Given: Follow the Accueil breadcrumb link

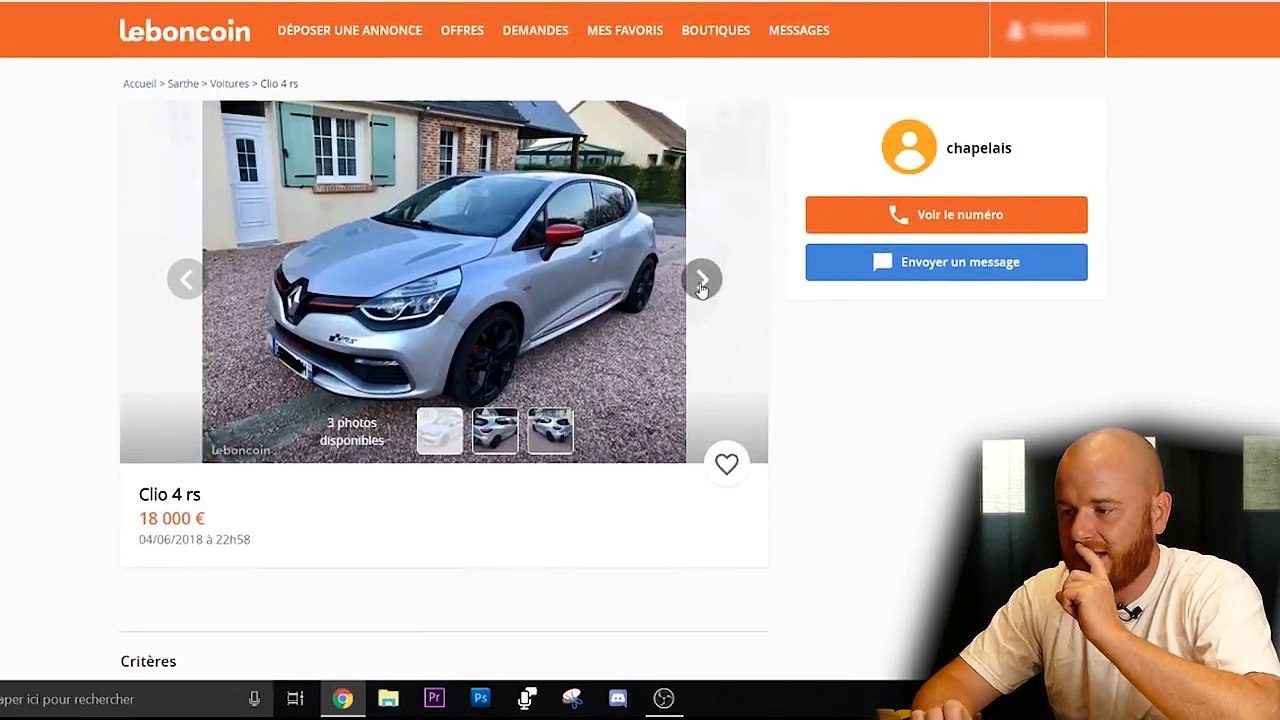Looking at the screenshot, I should (x=139, y=83).
